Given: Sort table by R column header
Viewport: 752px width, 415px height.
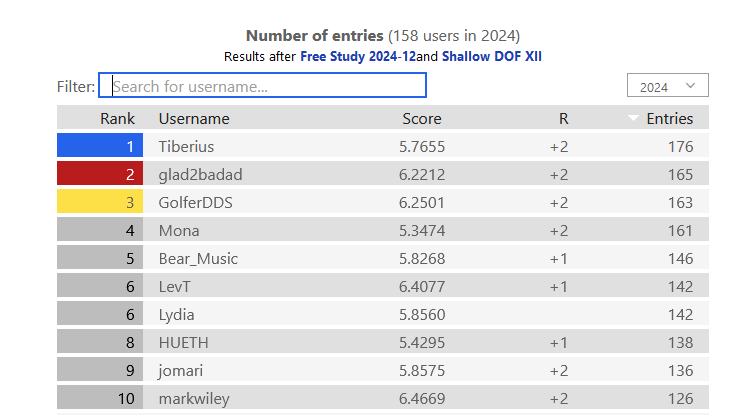Looking at the screenshot, I should tap(564, 119).
